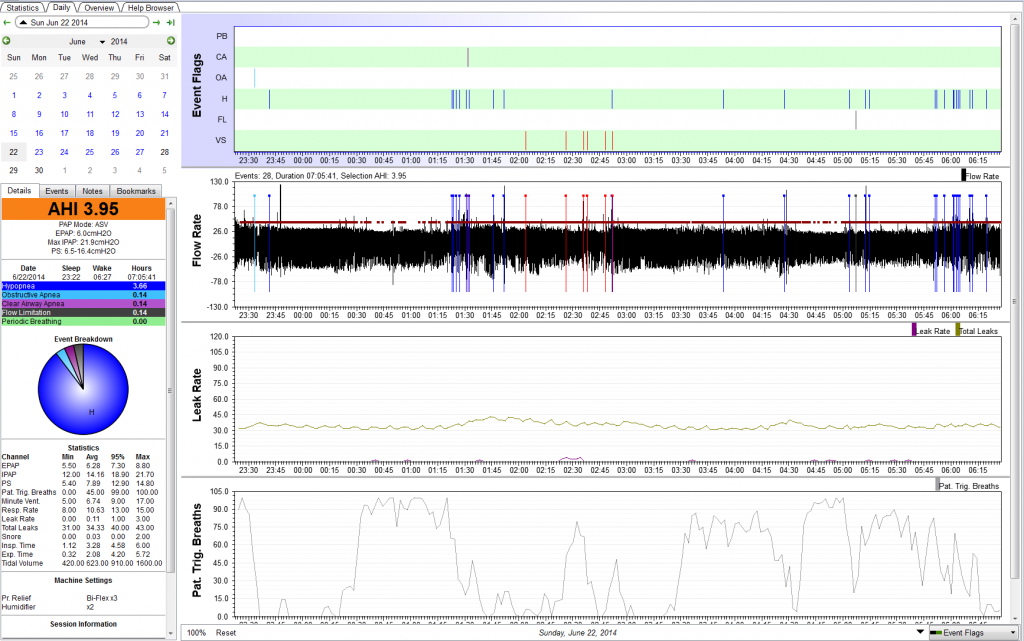This screenshot has height=641, width=1024.
Task: Toggle the Leak Rate legend swatch
Action: tap(914, 330)
